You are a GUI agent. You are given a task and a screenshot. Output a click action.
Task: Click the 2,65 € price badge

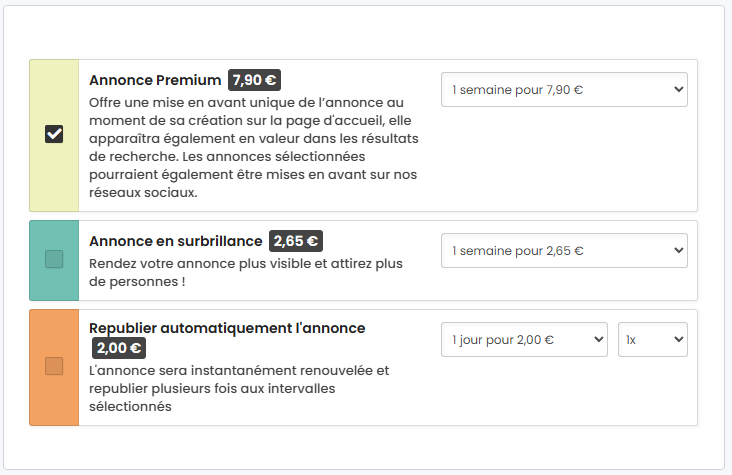[x=295, y=241]
